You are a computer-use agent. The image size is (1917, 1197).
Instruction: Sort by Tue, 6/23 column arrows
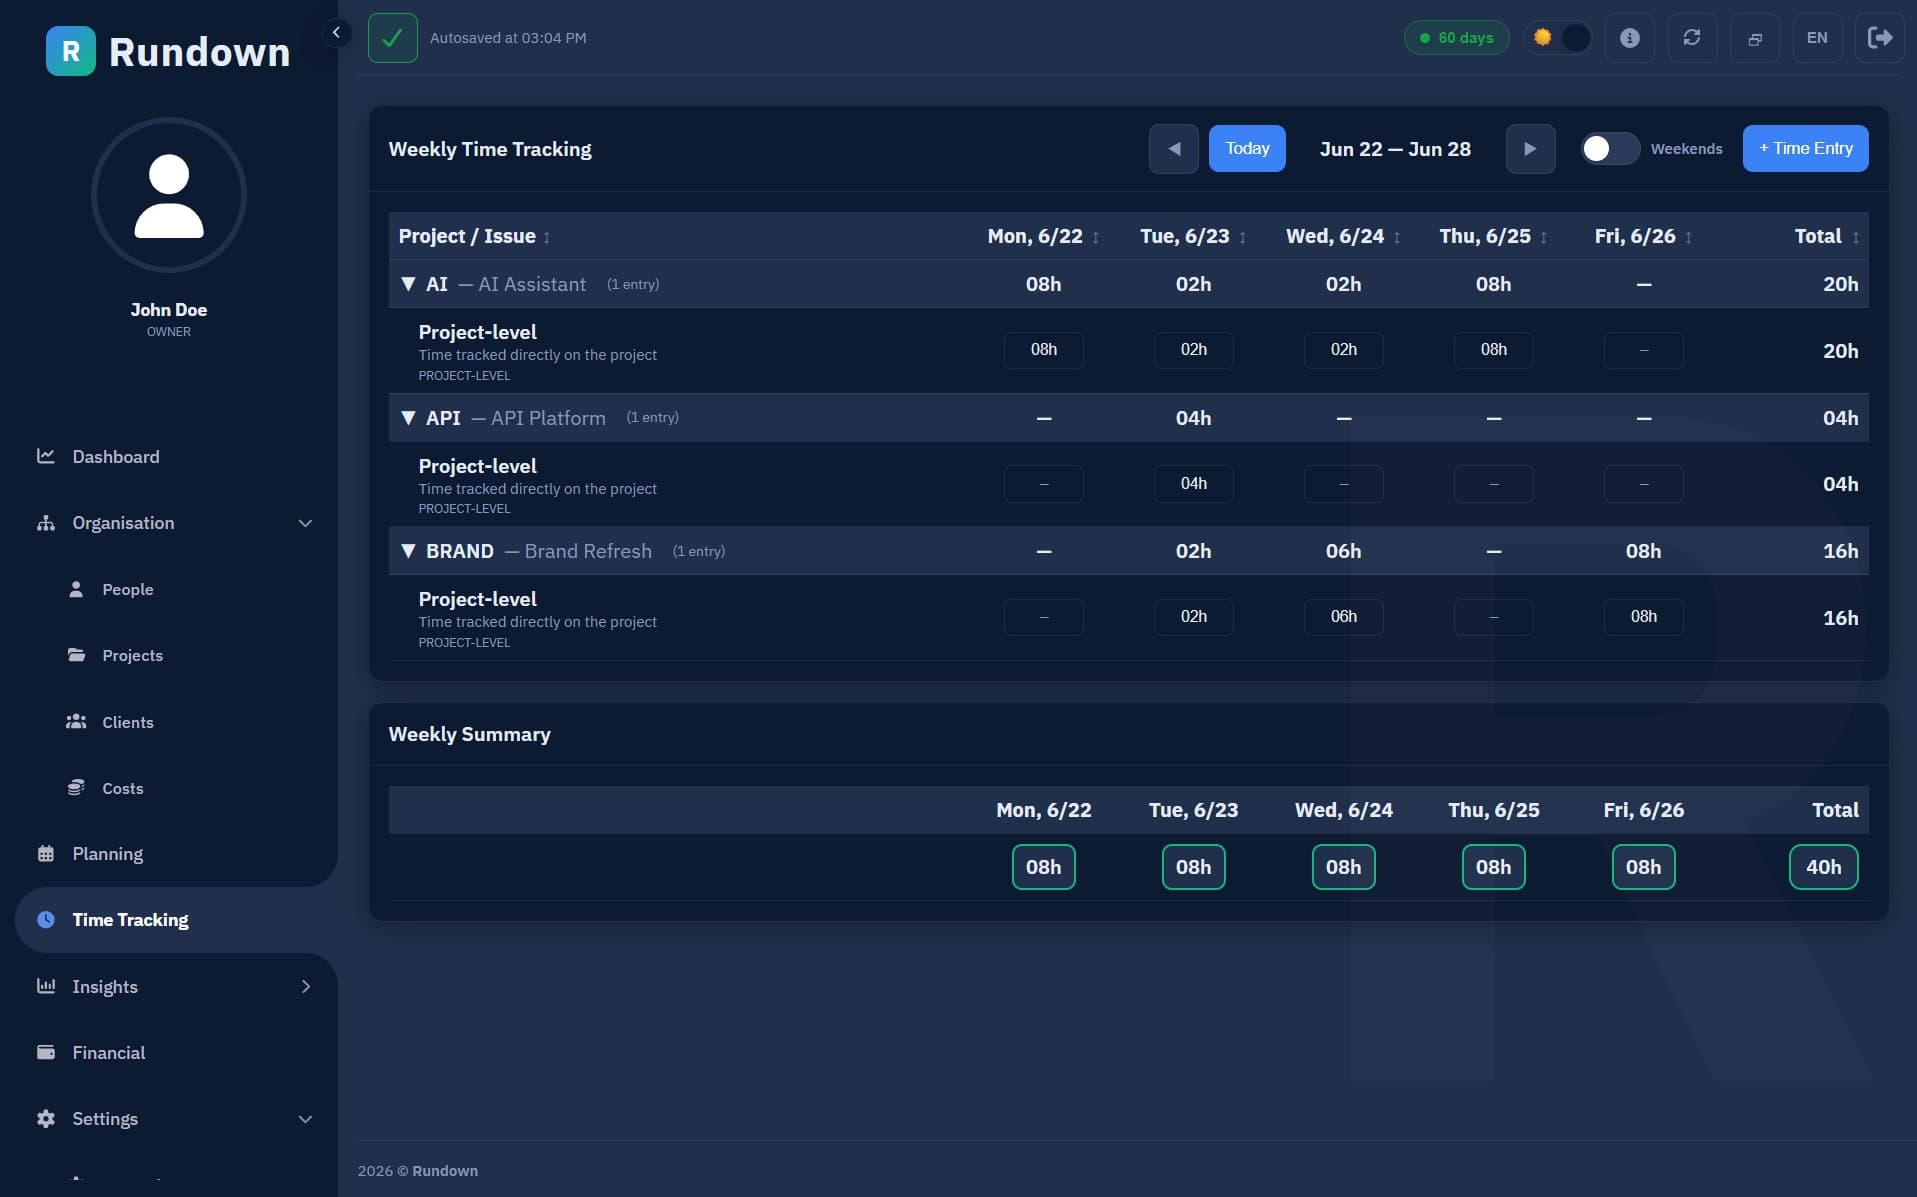point(1243,237)
